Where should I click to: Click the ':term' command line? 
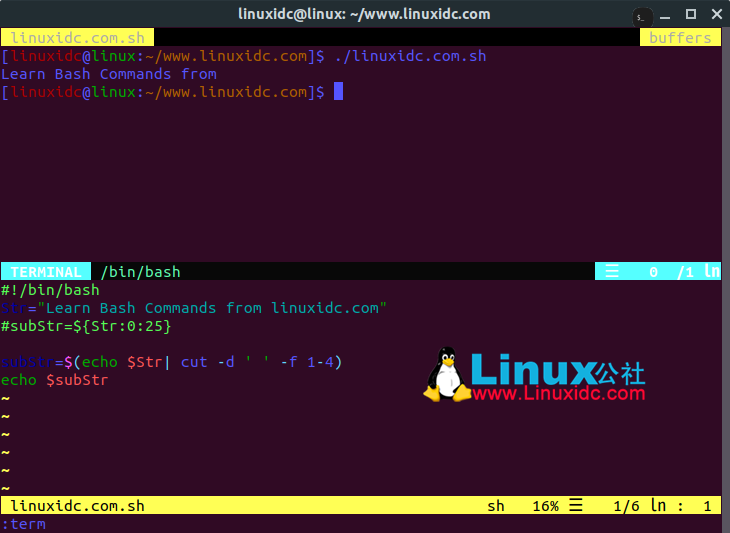(x=24, y=524)
